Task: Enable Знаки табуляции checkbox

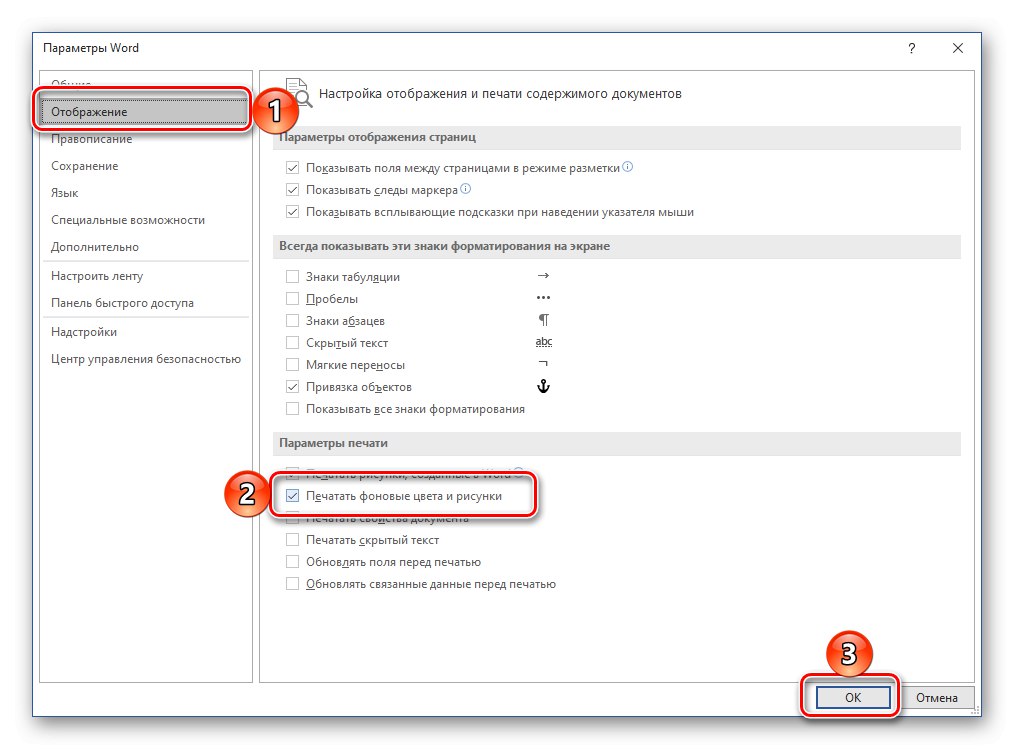Action: 292,277
